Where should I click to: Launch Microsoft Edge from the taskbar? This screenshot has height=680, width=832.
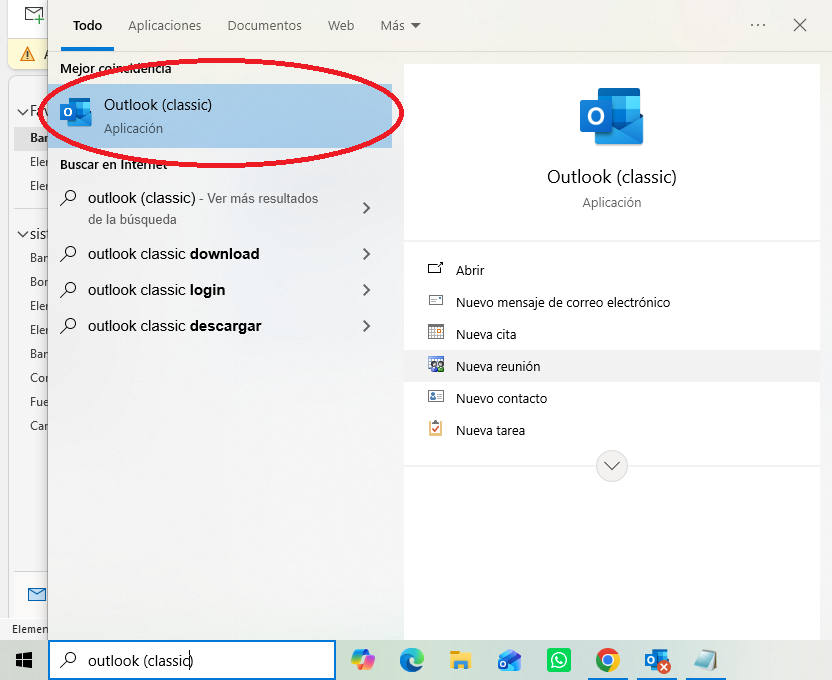click(x=412, y=660)
